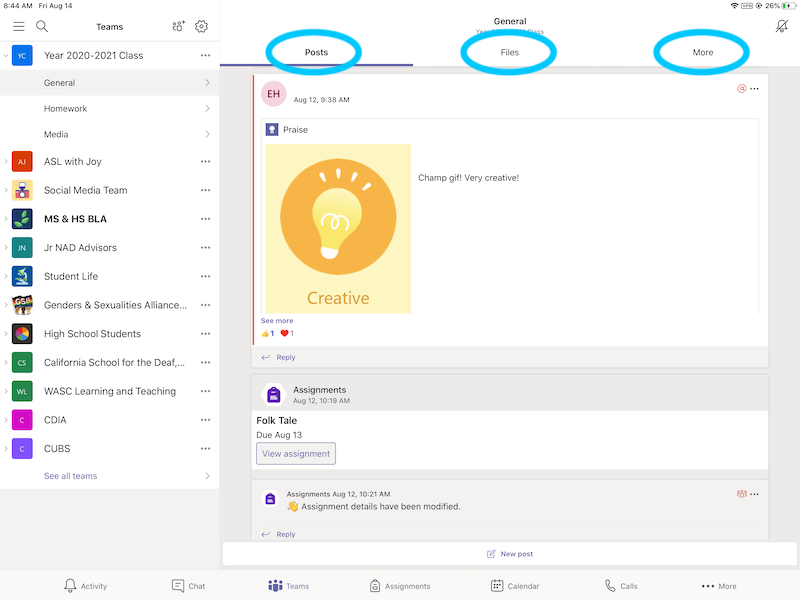Expand the Student Life team
Viewport: 800px width, 600px height.
click(6, 276)
